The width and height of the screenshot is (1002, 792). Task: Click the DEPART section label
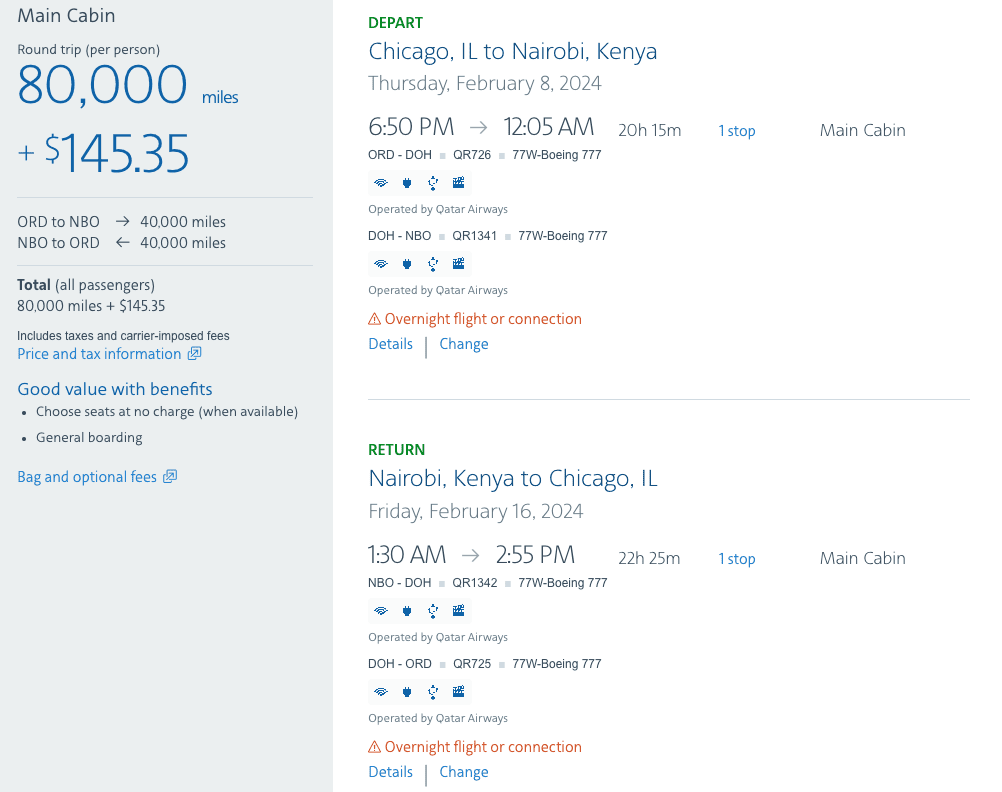(x=395, y=22)
